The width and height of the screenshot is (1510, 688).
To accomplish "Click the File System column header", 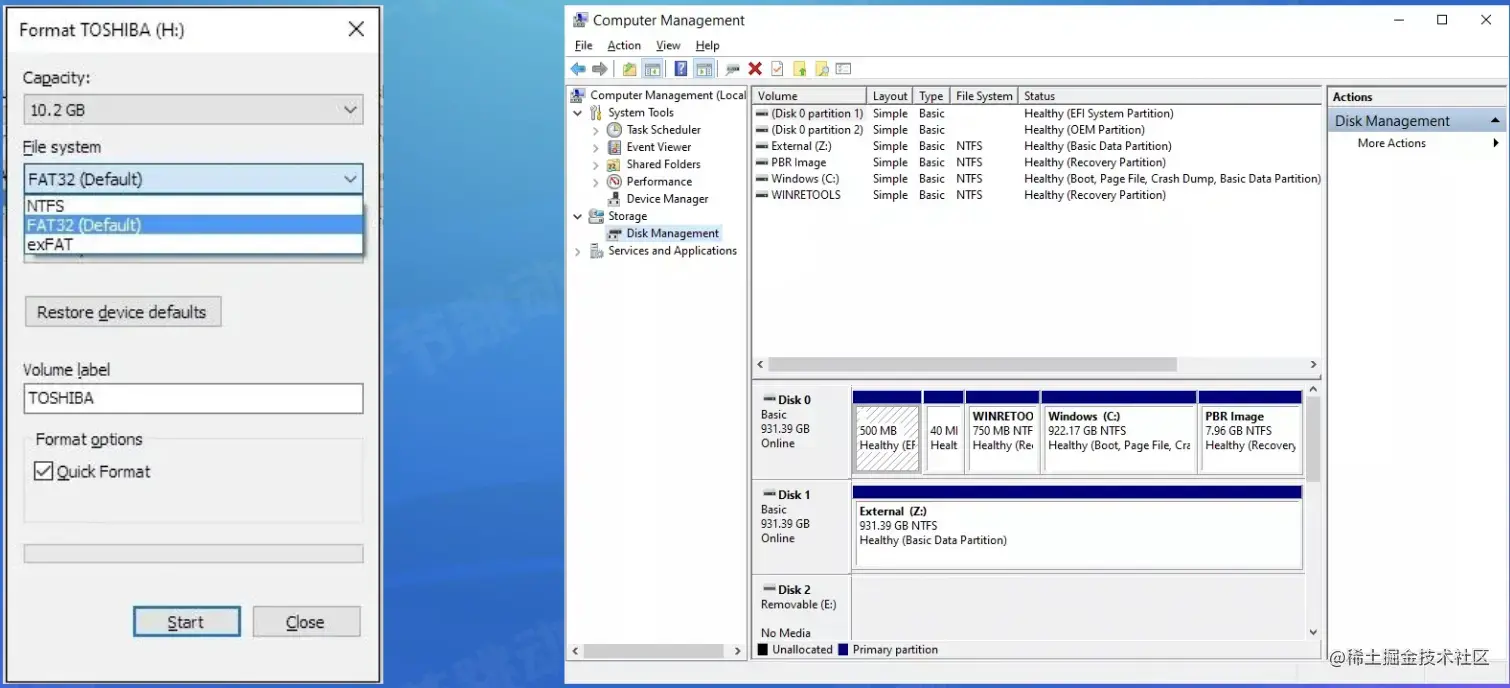I will (x=984, y=96).
